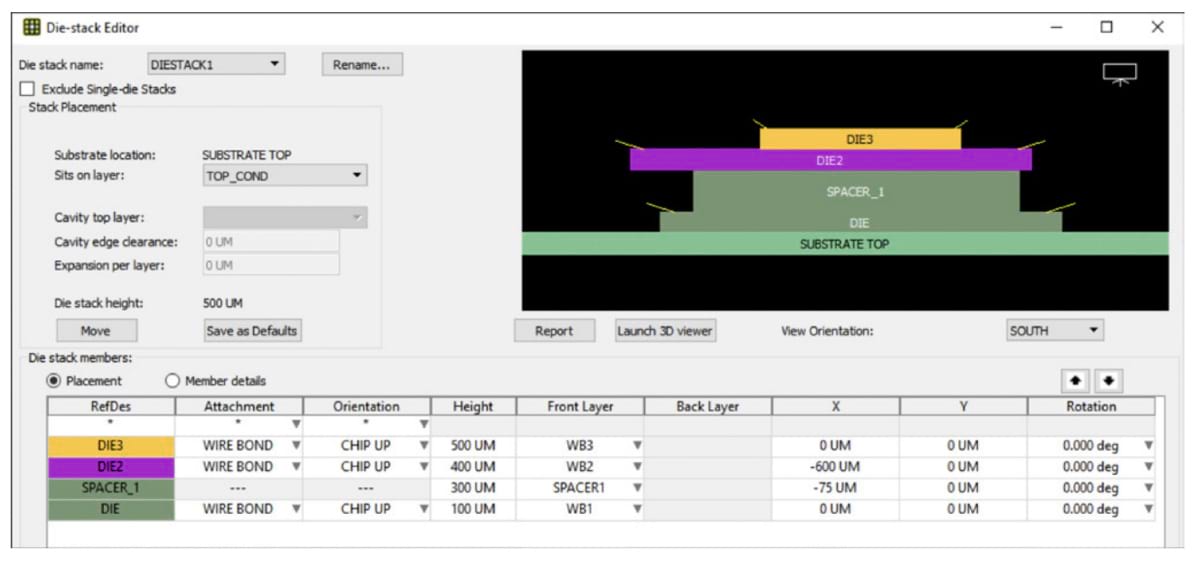Click the presentation screen icon in preview
This screenshot has height=563, width=1200.
point(1119,73)
